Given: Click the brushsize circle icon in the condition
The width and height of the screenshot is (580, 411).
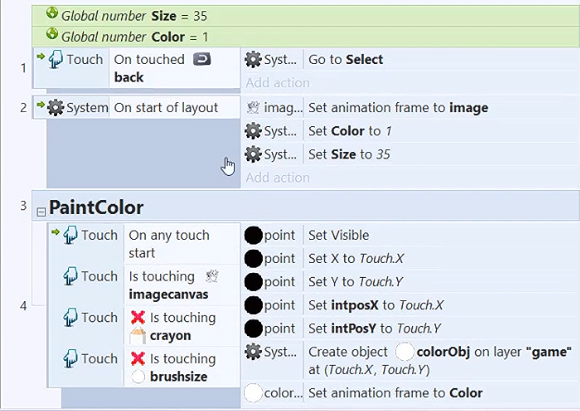Looking at the screenshot, I should [x=138, y=377].
